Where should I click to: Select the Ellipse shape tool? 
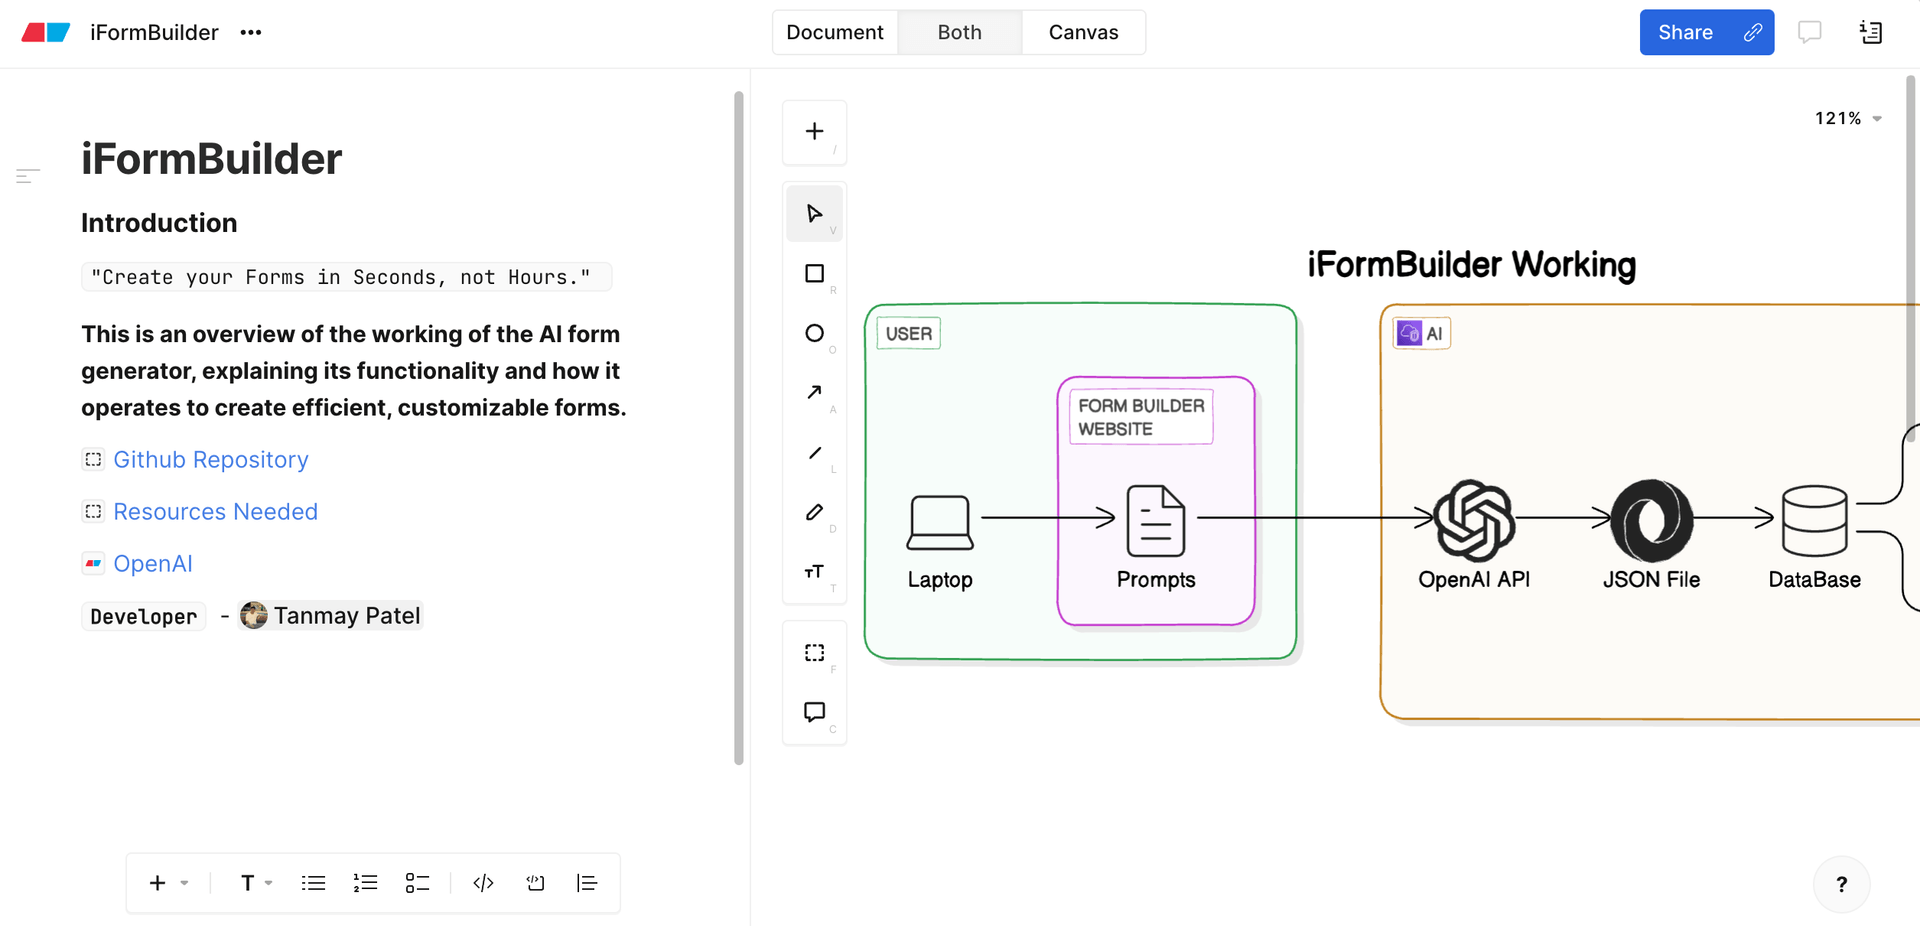click(814, 333)
